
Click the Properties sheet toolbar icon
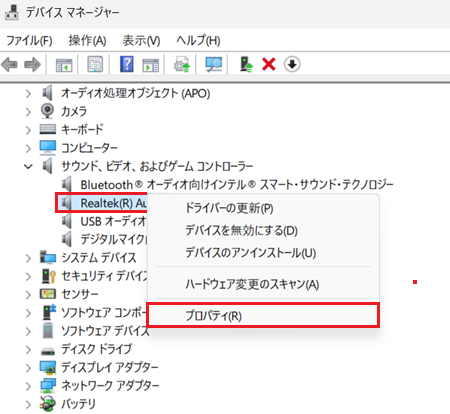point(95,64)
